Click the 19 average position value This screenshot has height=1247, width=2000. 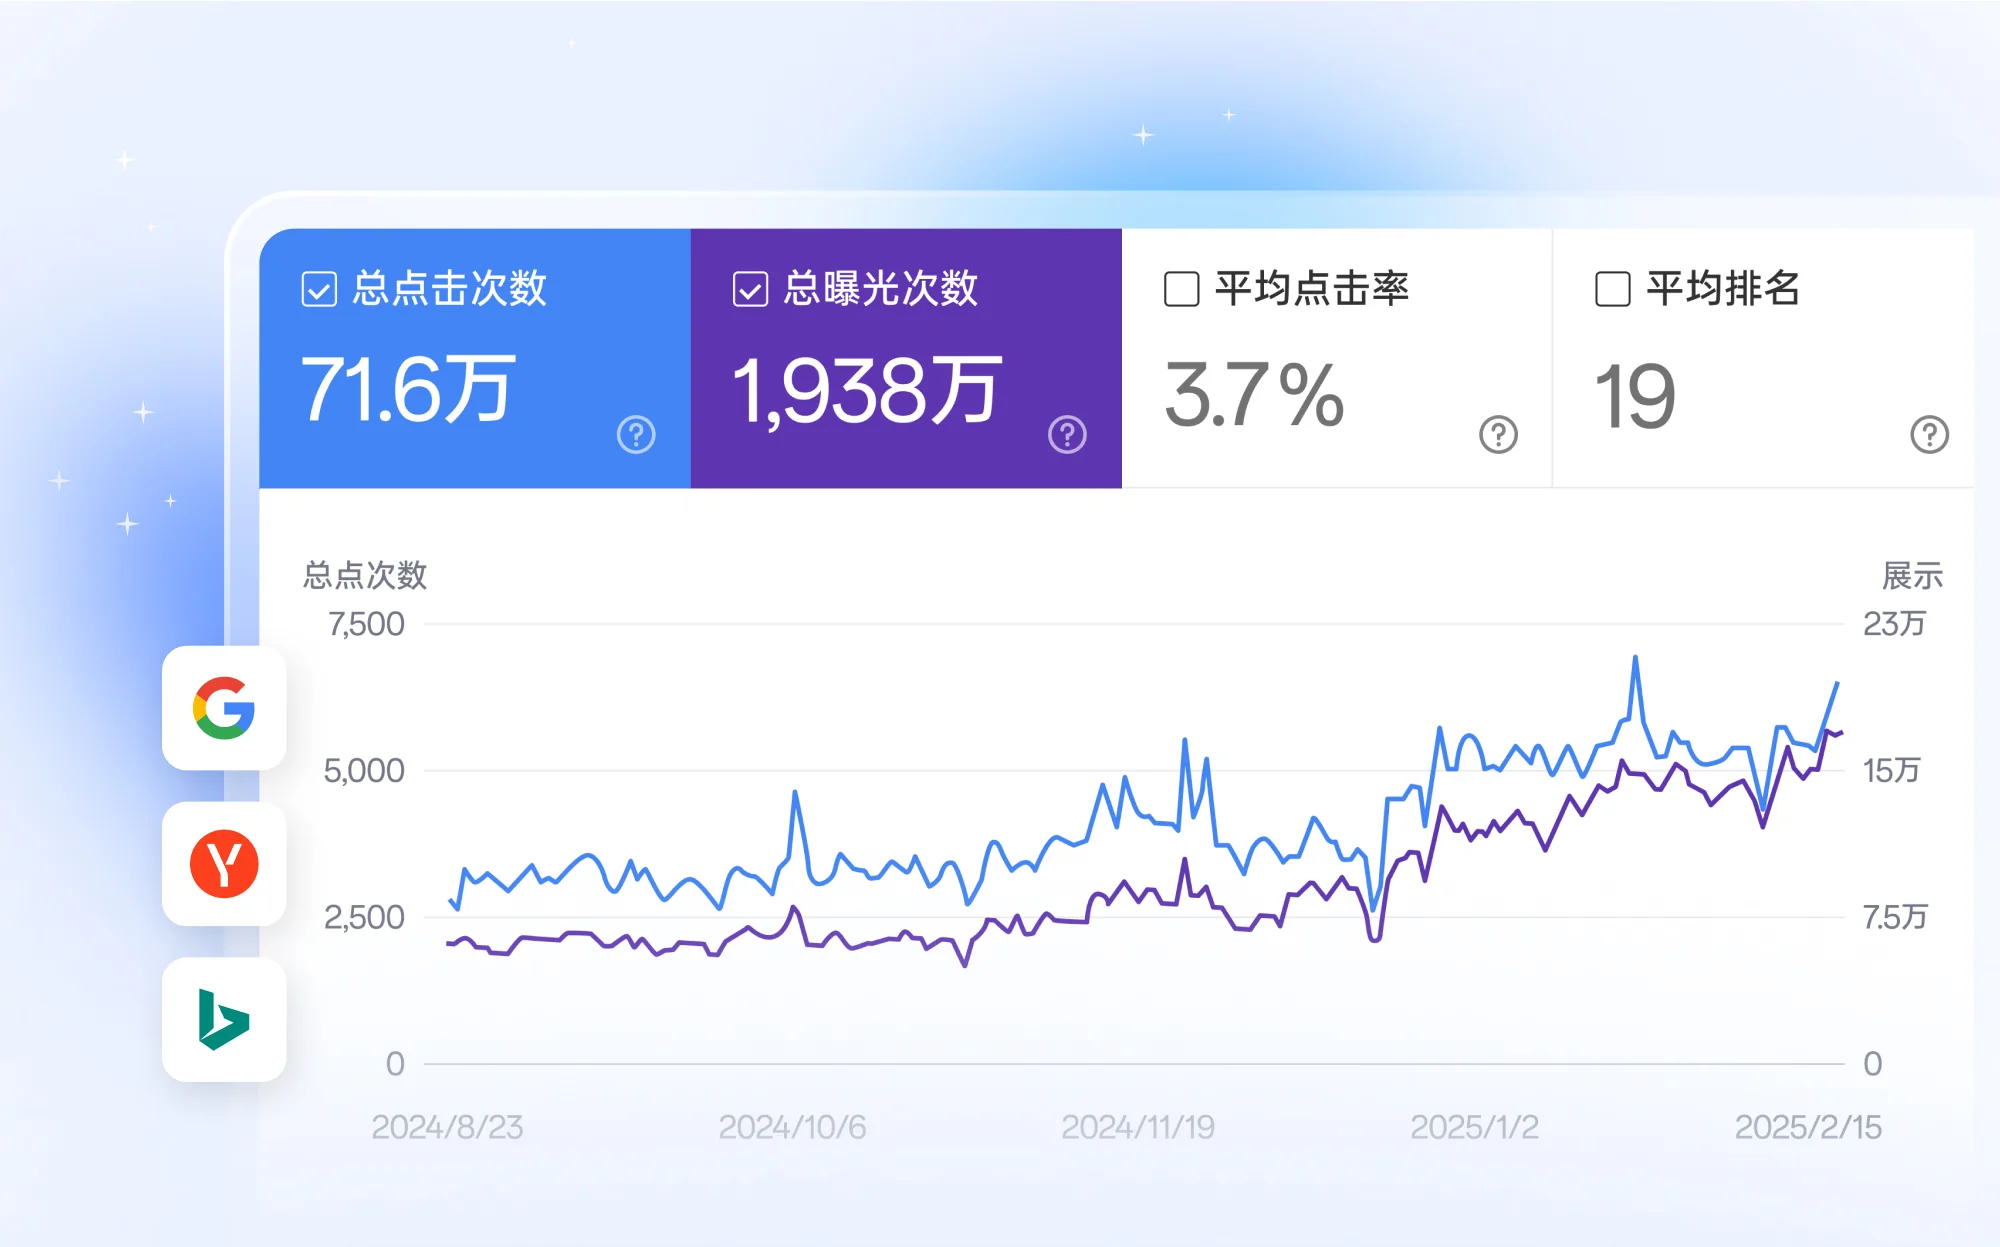click(x=1634, y=397)
